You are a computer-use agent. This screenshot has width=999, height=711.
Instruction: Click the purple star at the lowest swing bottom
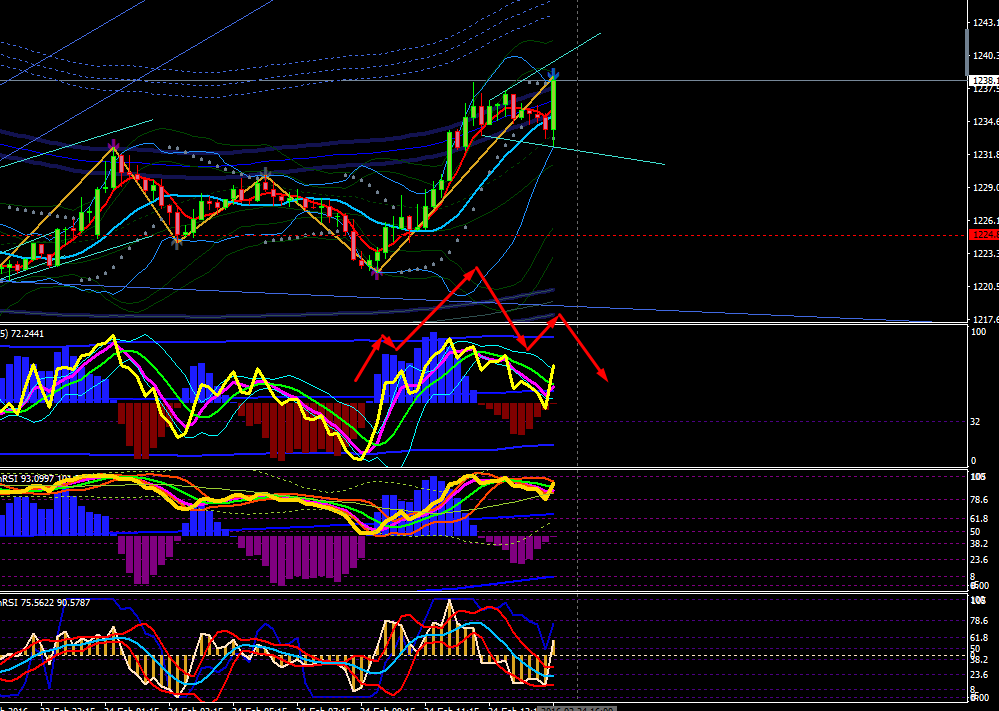click(x=377, y=274)
